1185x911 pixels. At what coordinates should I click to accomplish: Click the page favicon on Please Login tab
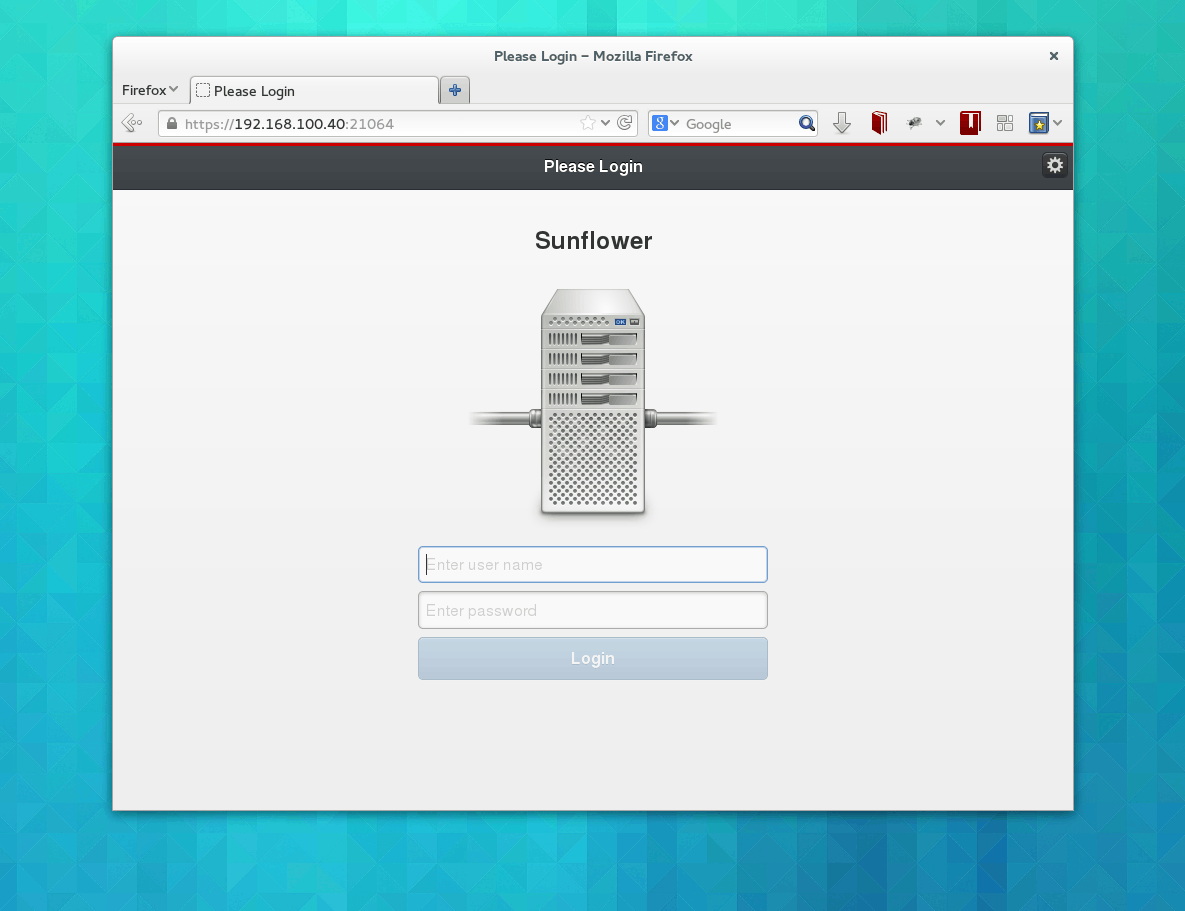203,90
